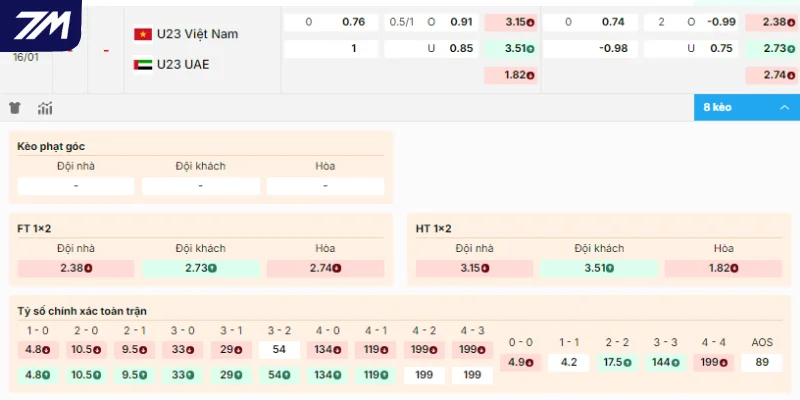Image resolution: width=800 pixels, height=400 pixels.
Task: Open the bar chart statistics icon
Action: pyautogui.click(x=45, y=108)
